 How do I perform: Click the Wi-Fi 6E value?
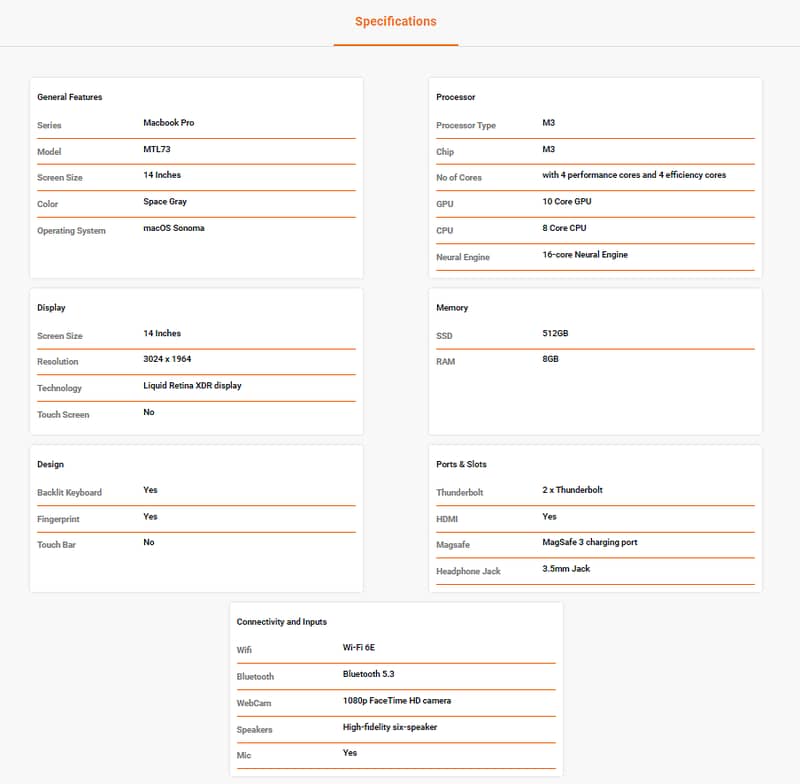(361, 648)
